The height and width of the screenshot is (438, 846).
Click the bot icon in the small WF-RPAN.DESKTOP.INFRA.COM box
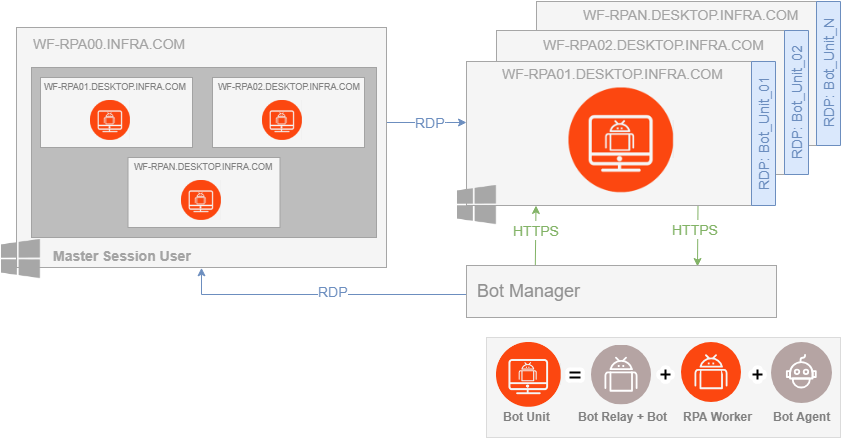[201, 199]
